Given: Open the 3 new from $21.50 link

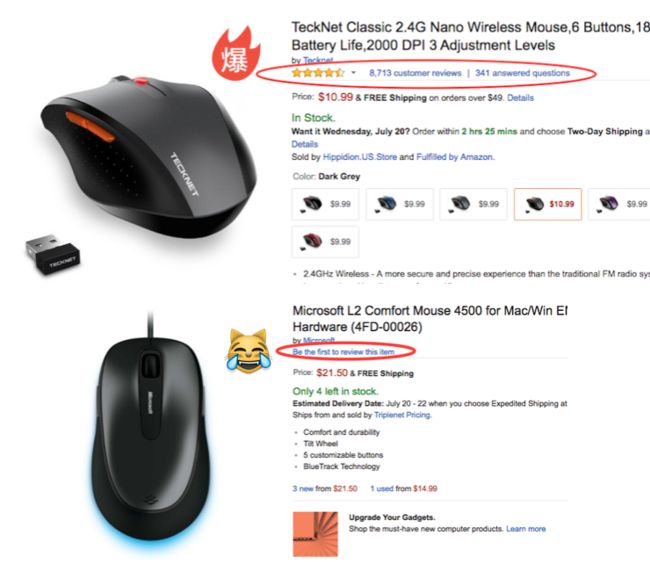Looking at the screenshot, I should 325,488.
